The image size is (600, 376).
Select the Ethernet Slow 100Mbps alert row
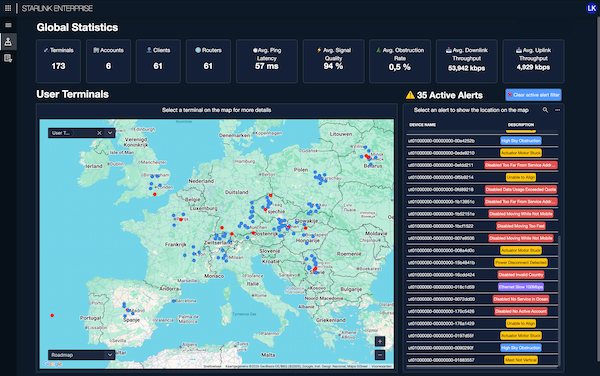[482, 287]
